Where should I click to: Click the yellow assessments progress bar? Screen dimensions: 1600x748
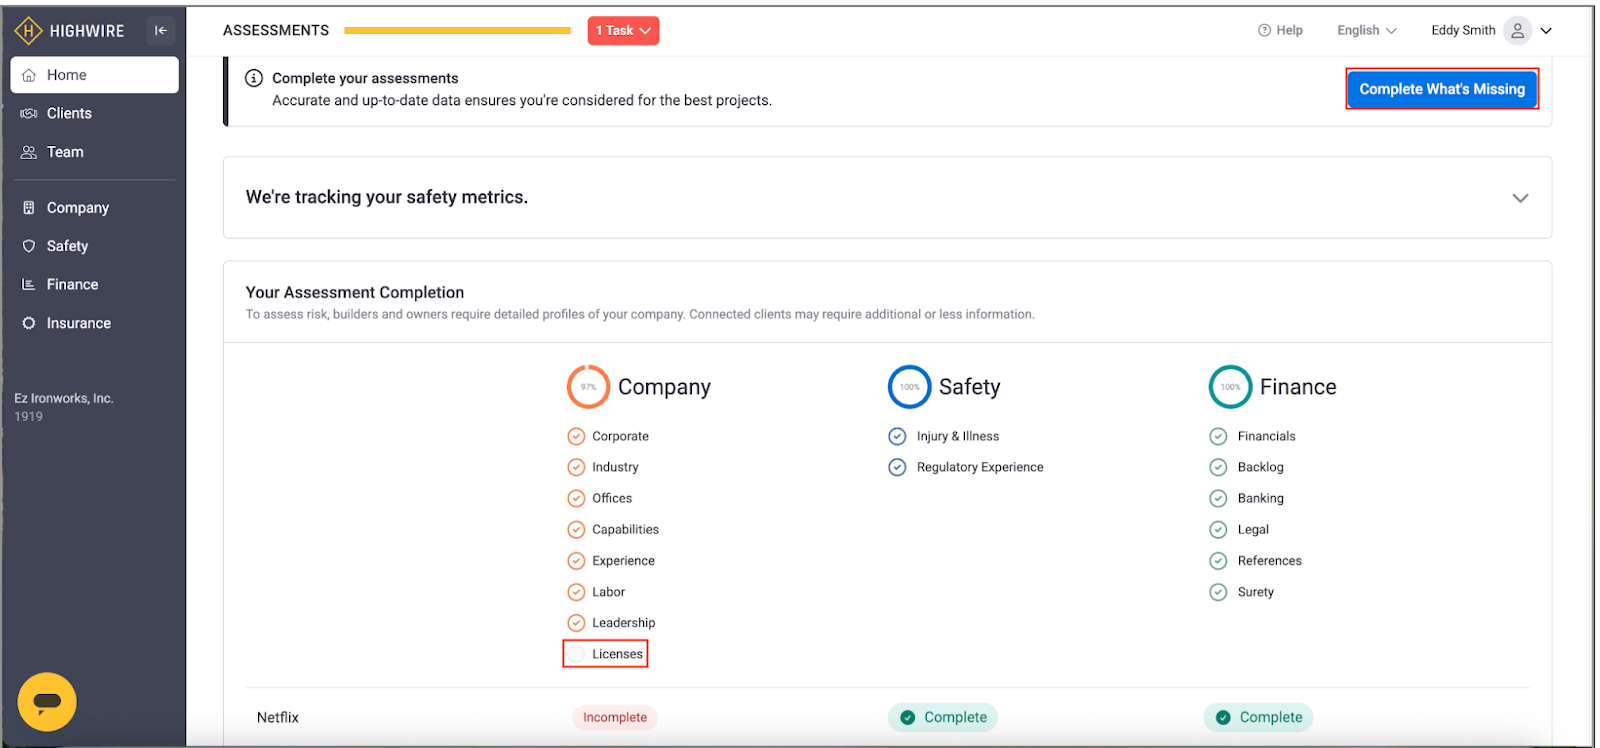pyautogui.click(x=457, y=31)
